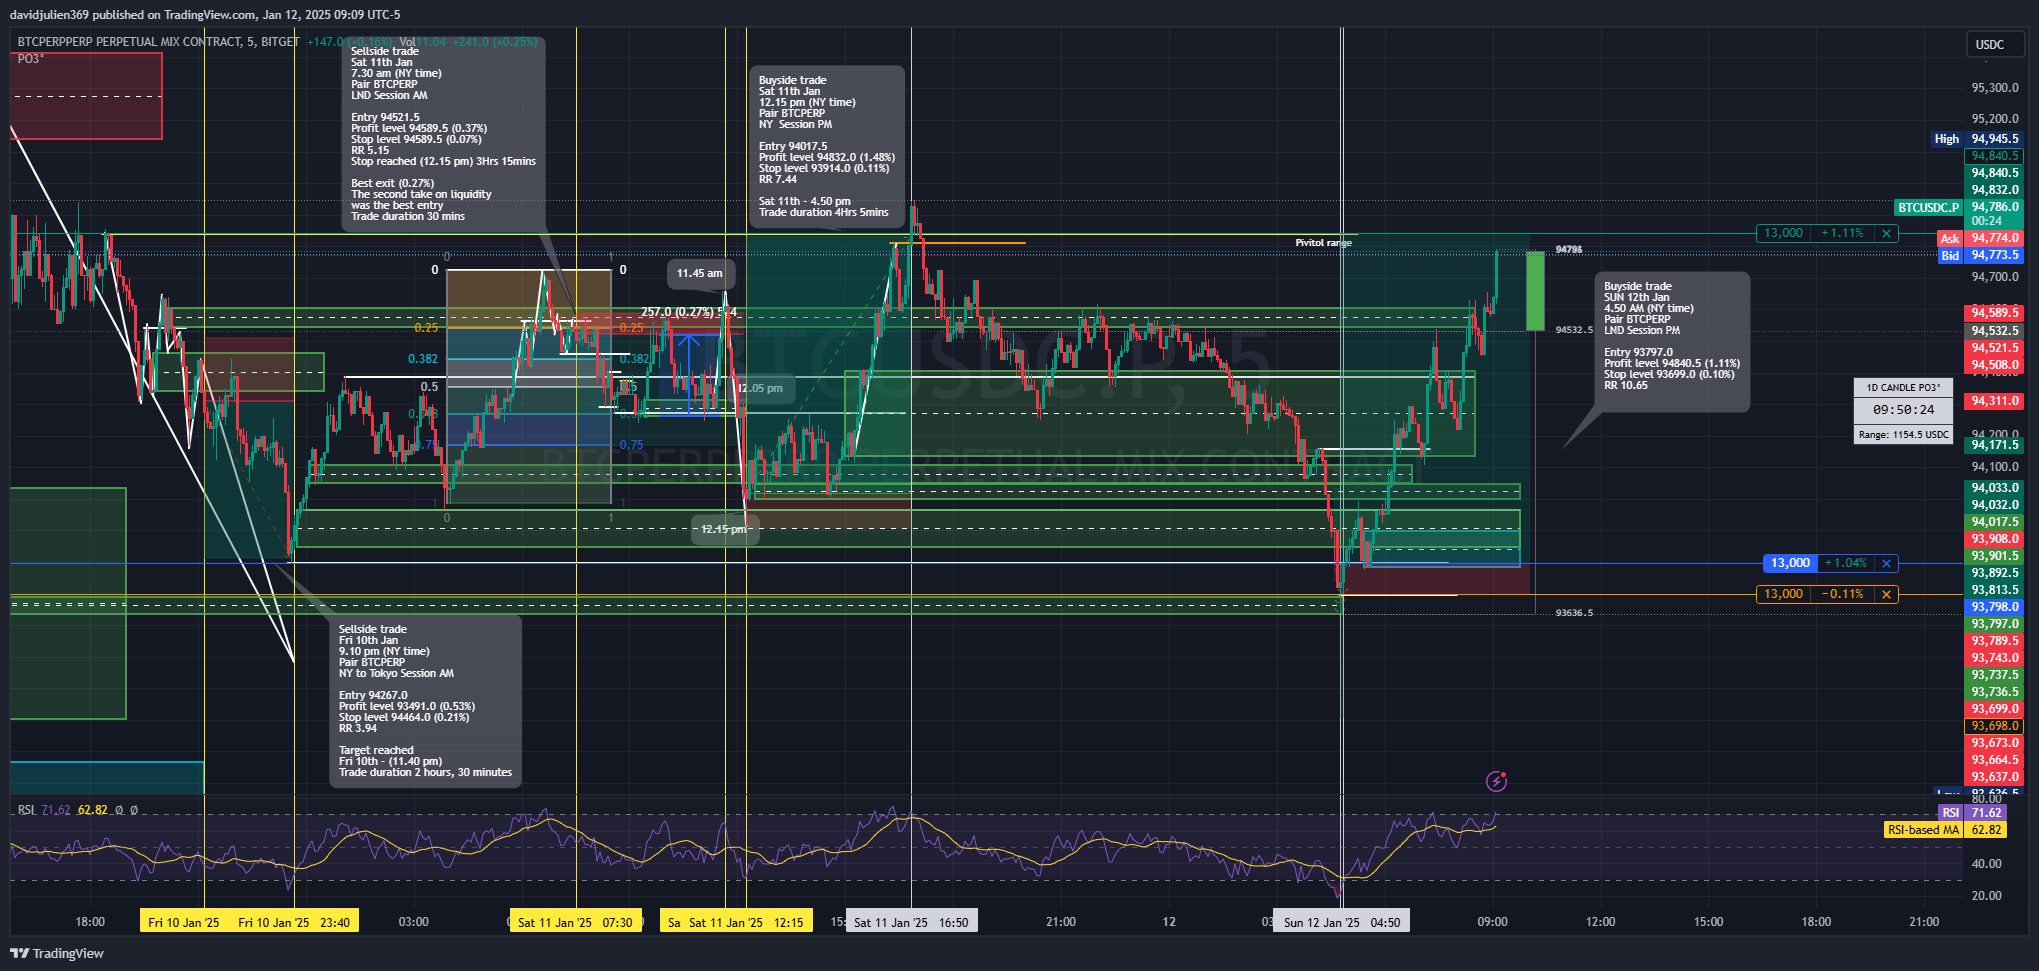Click the 40.00 RSI scale value
This screenshot has height=971, width=2039.
pos(1986,864)
